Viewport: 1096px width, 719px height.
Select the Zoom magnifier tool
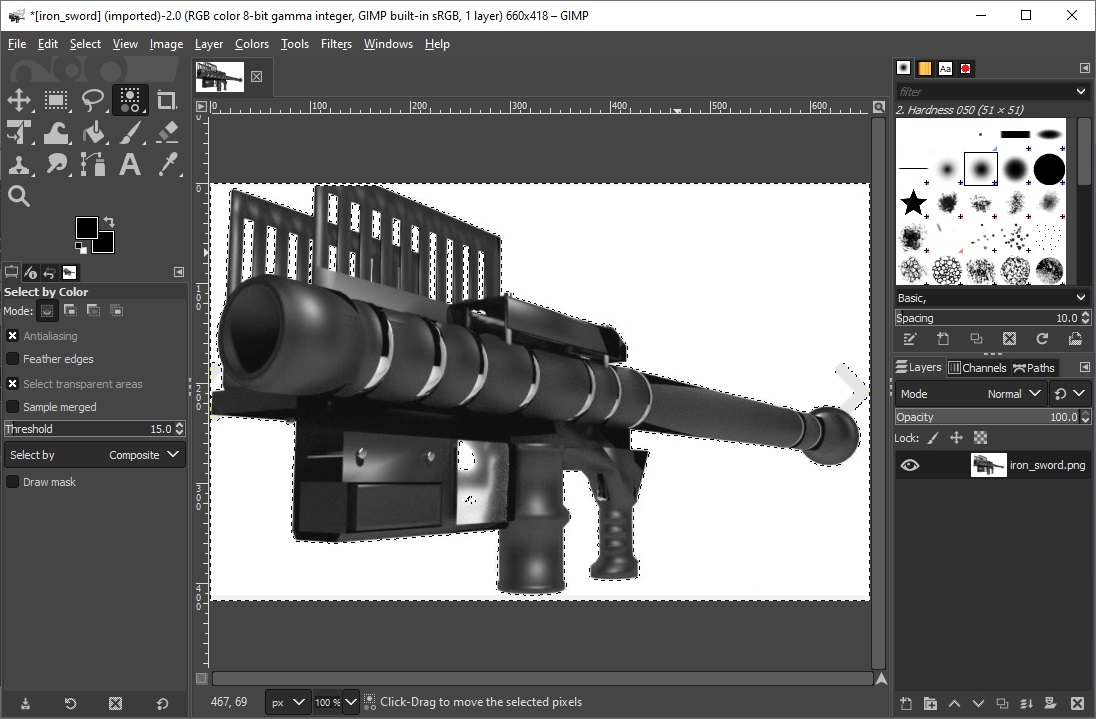[19, 196]
